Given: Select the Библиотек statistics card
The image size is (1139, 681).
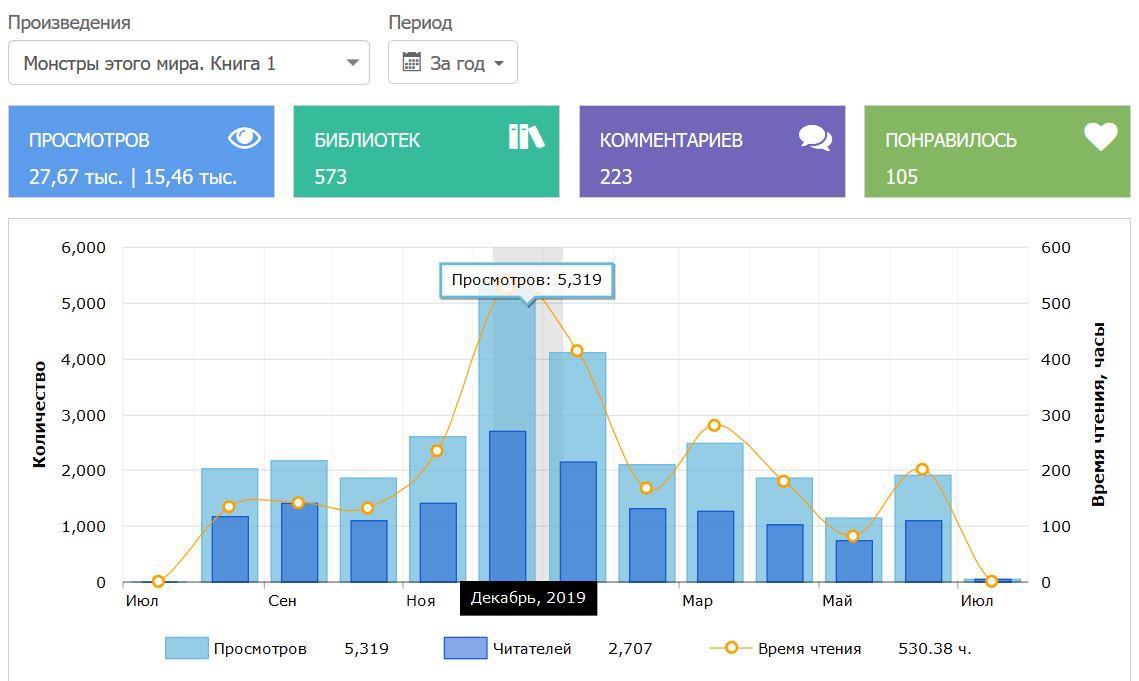Looking at the screenshot, I should click(x=426, y=152).
